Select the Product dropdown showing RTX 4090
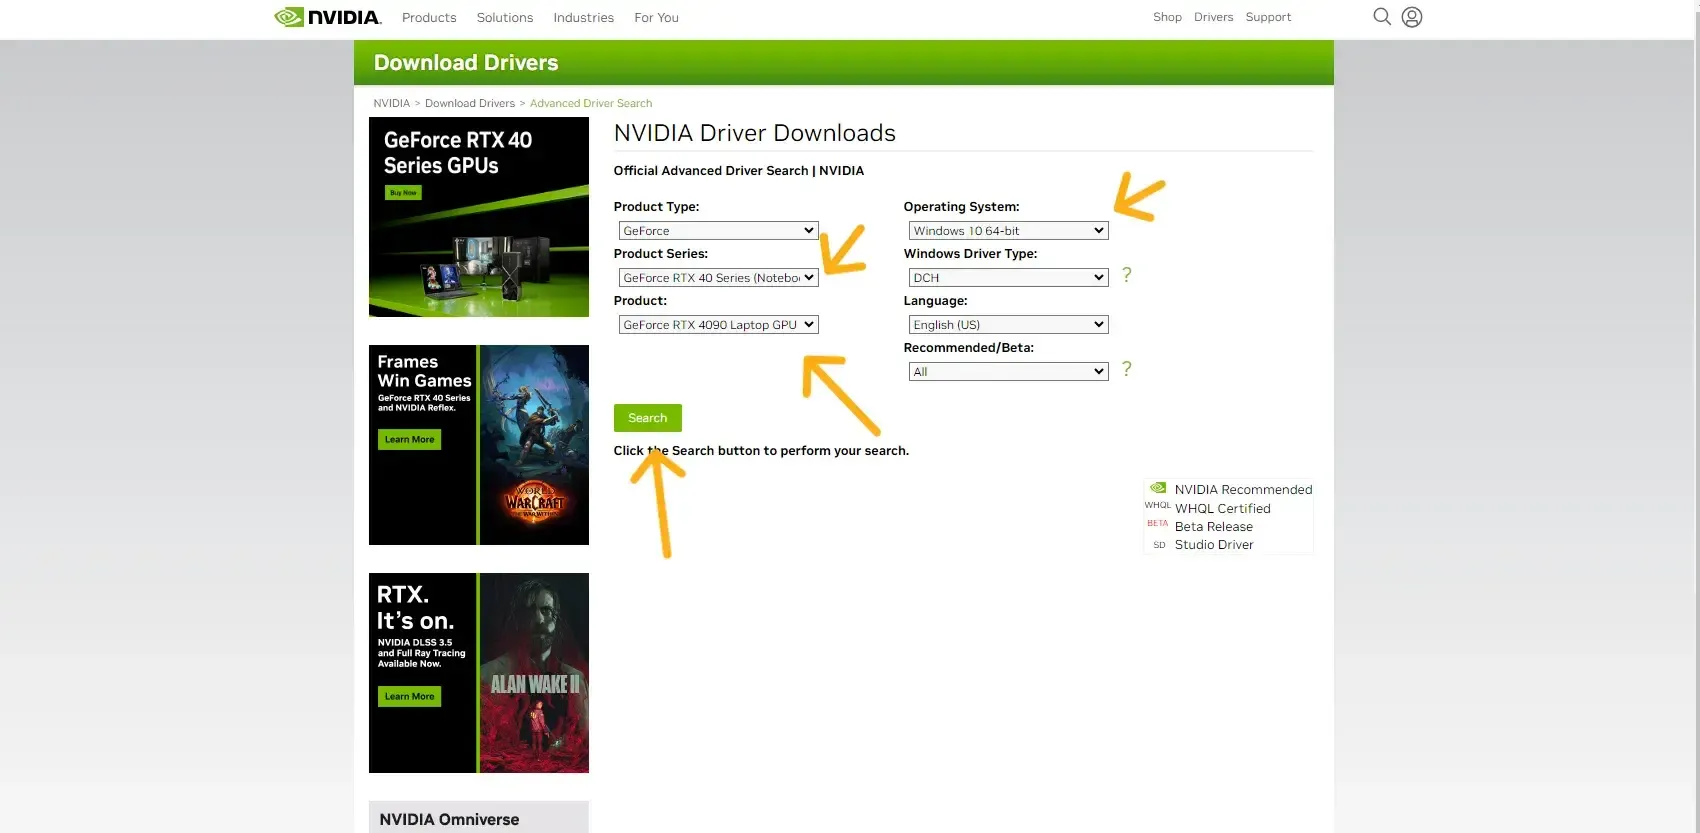 [718, 325]
